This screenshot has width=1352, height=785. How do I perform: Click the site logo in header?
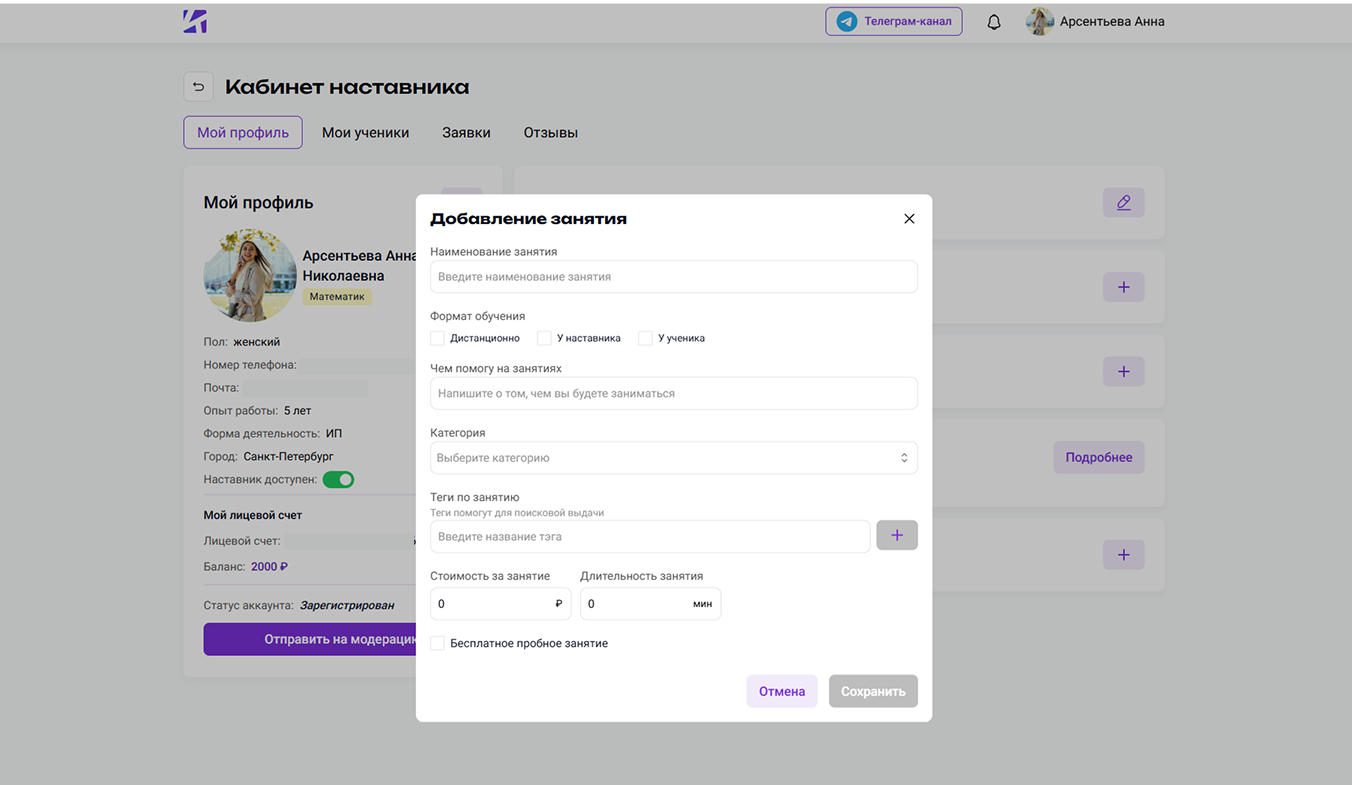(195, 21)
